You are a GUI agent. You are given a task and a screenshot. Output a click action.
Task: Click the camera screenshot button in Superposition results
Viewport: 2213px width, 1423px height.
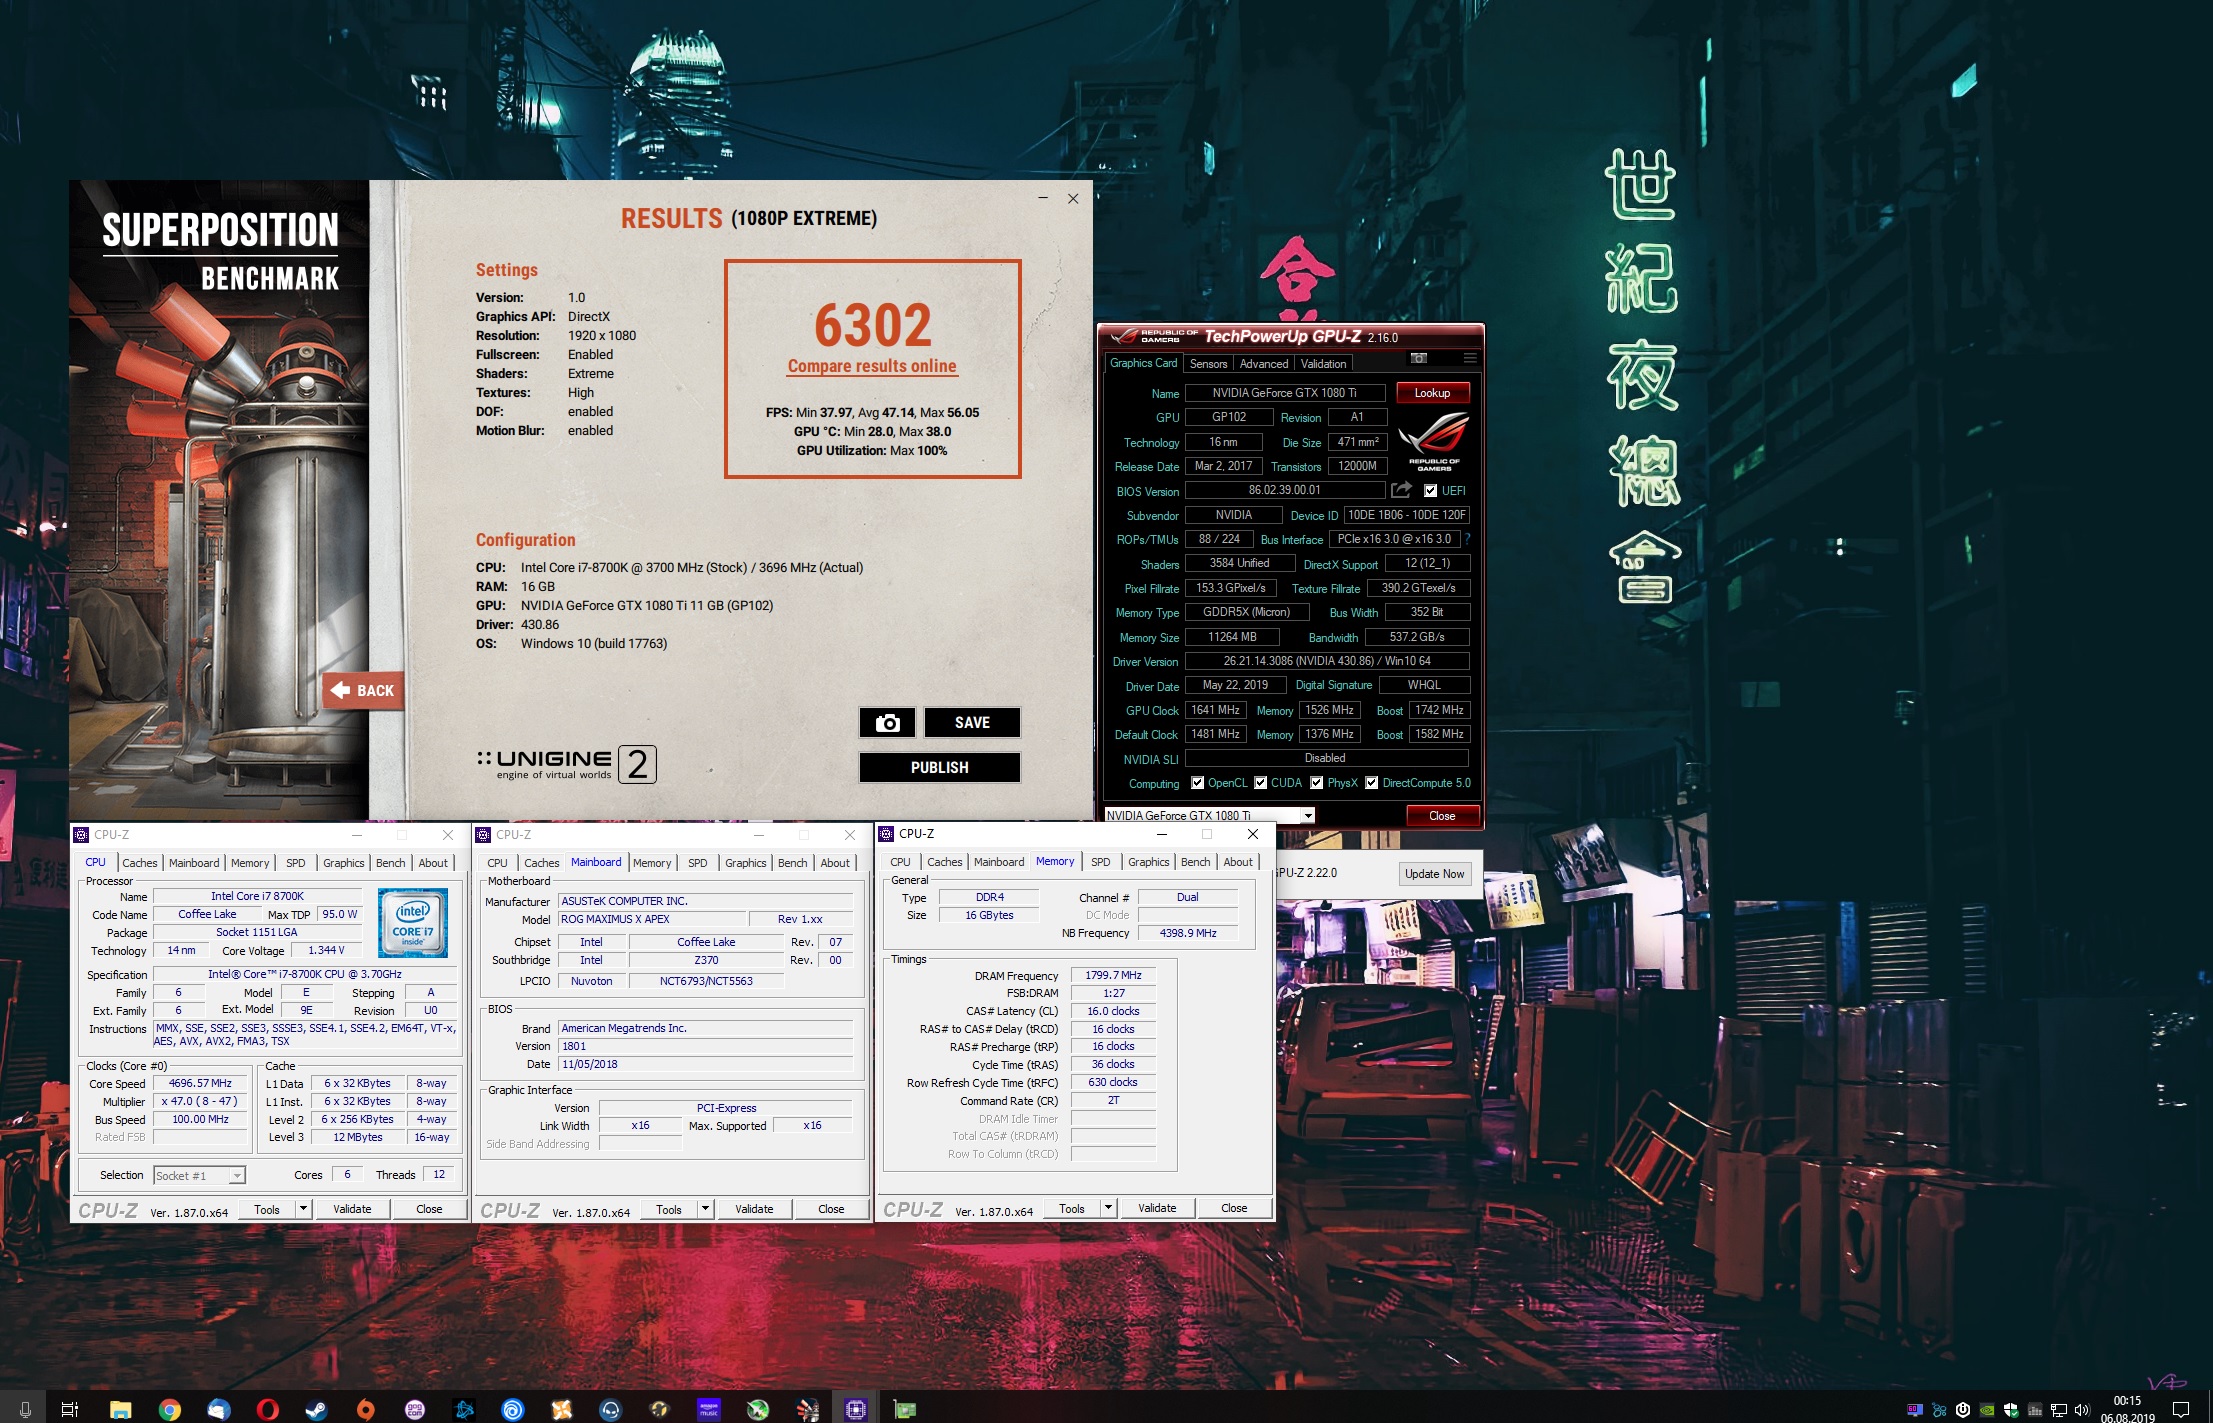(x=887, y=722)
